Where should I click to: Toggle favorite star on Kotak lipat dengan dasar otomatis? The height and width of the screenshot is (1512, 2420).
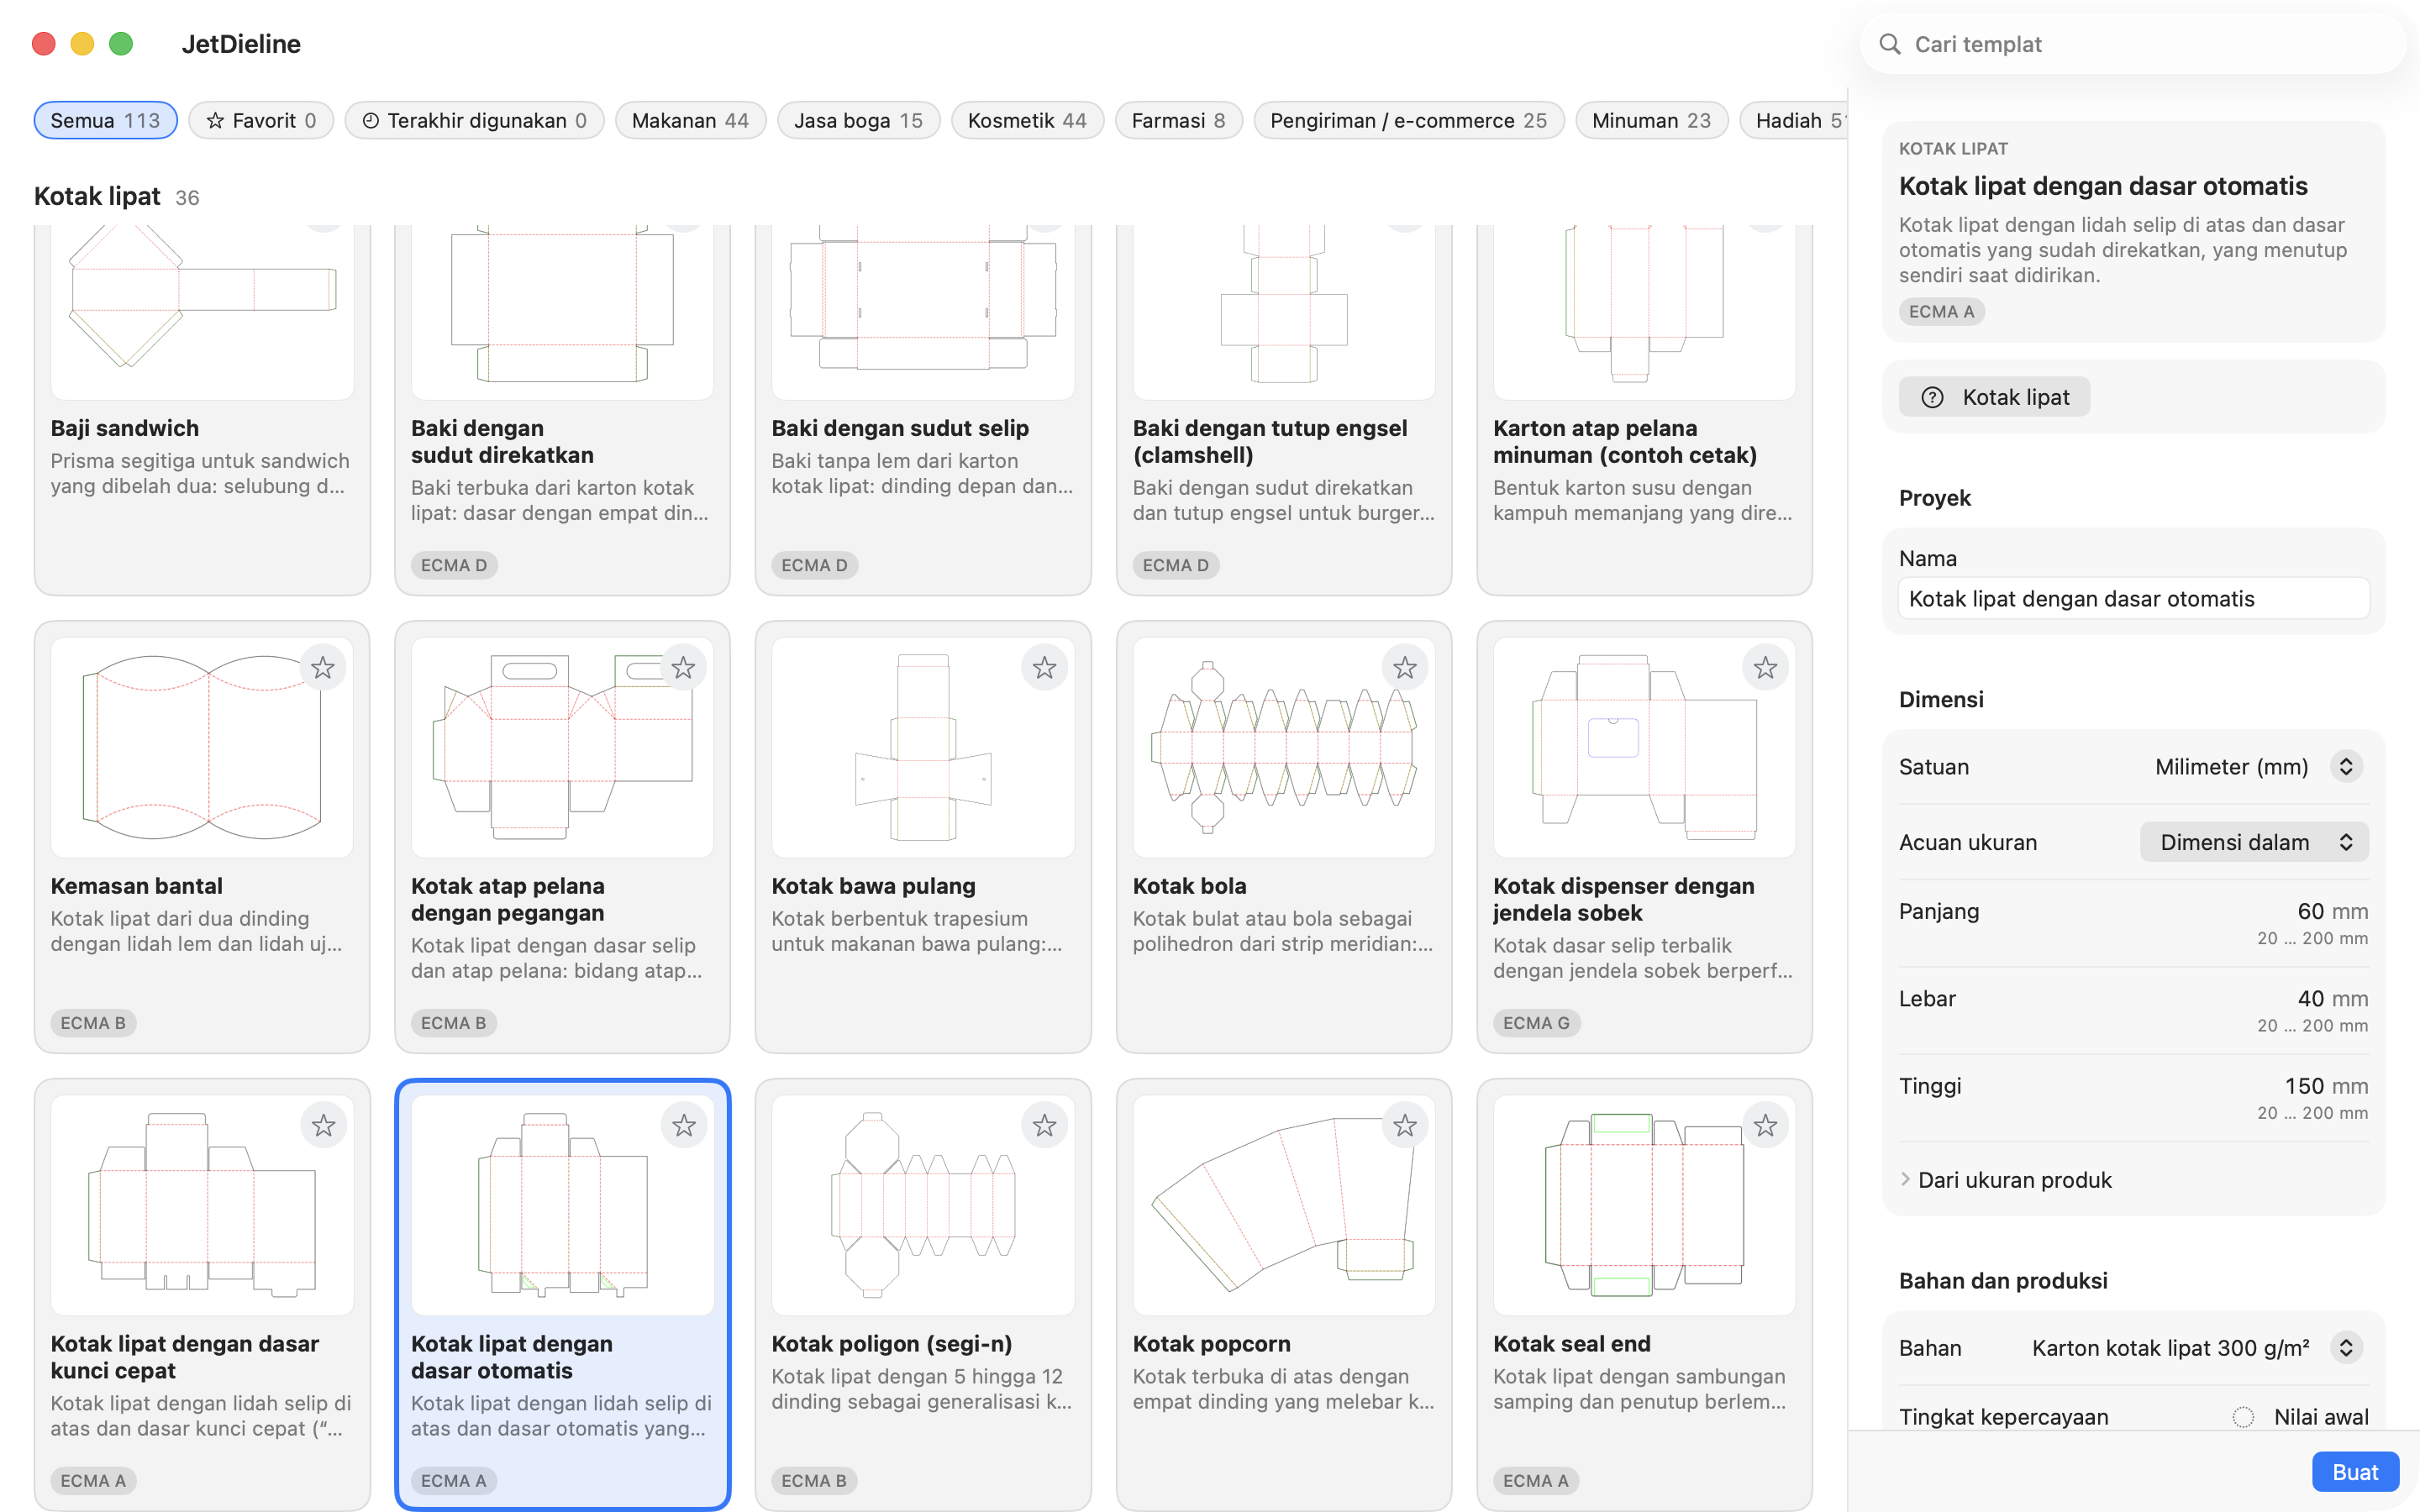(684, 1126)
